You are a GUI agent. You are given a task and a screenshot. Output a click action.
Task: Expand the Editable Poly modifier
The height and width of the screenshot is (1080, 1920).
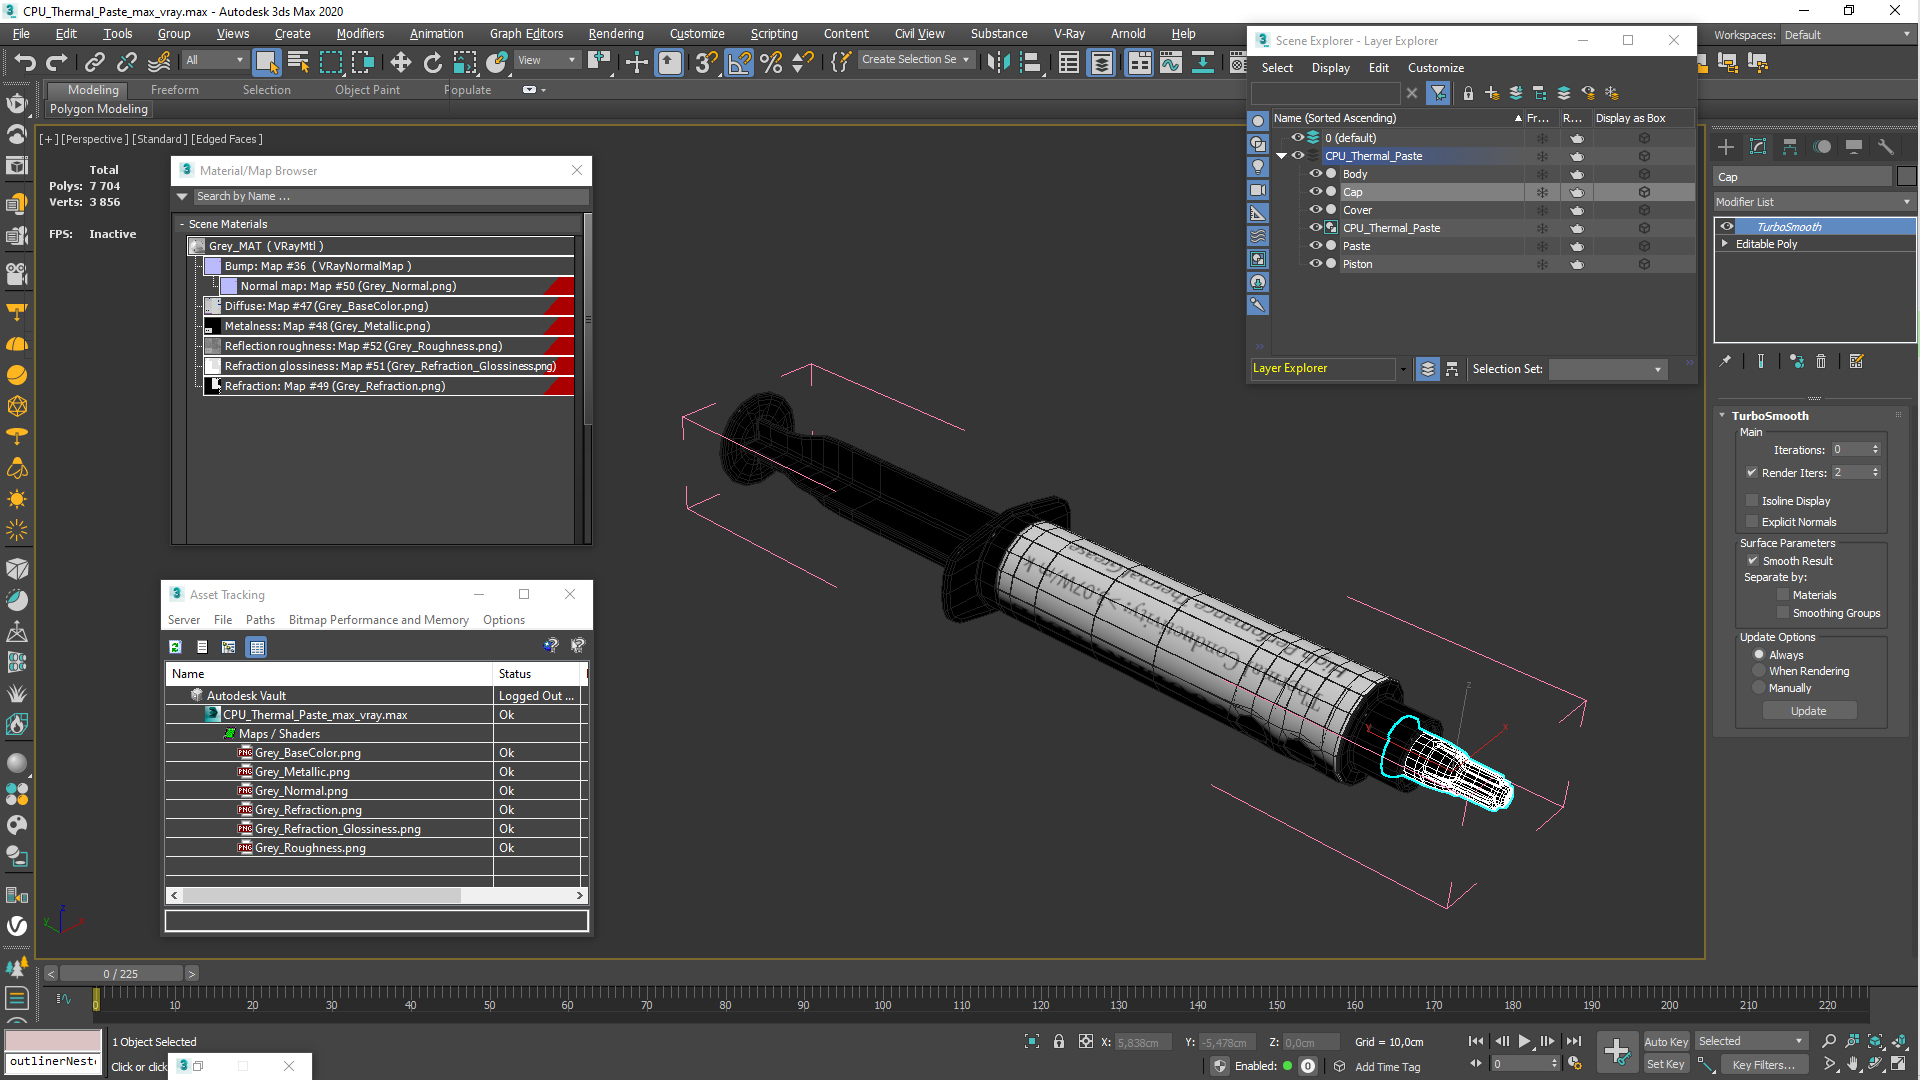(1725, 244)
